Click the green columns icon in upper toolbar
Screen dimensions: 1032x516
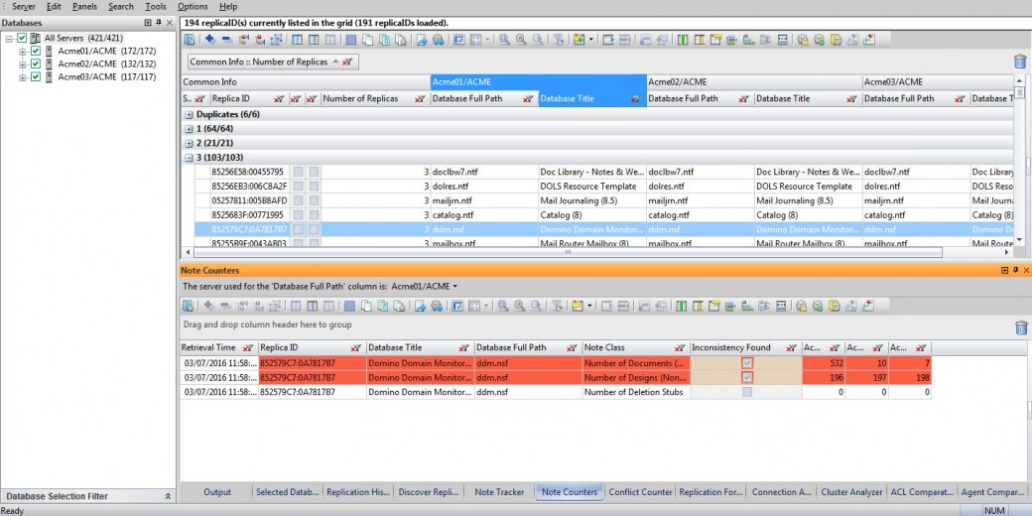[x=683, y=39]
